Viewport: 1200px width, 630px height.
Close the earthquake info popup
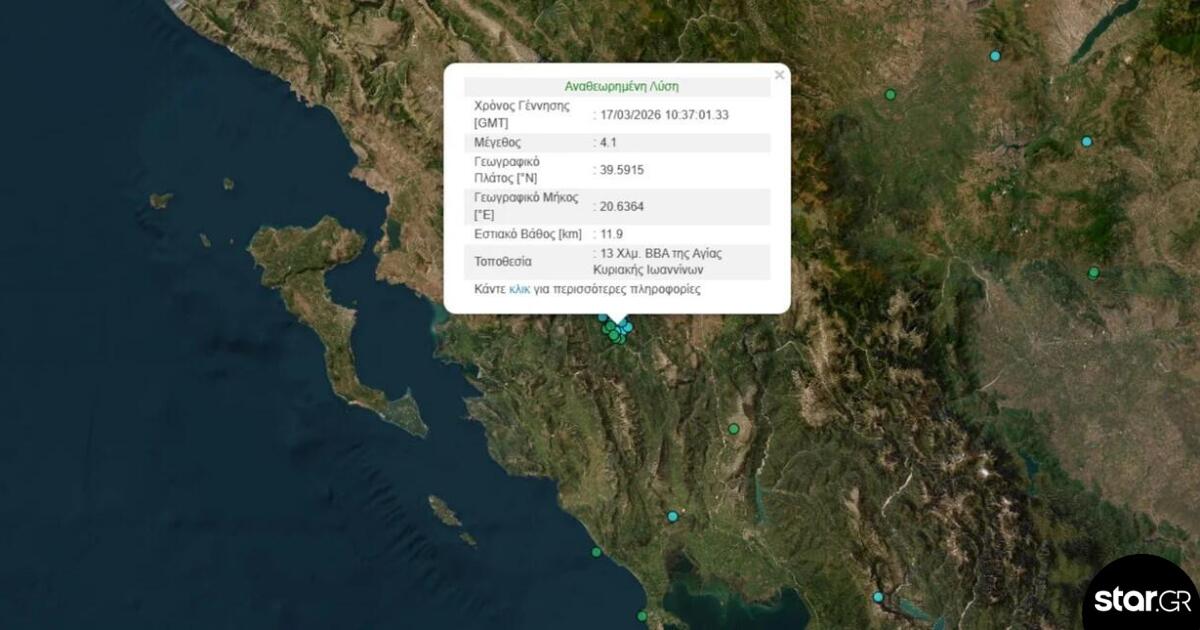779,75
